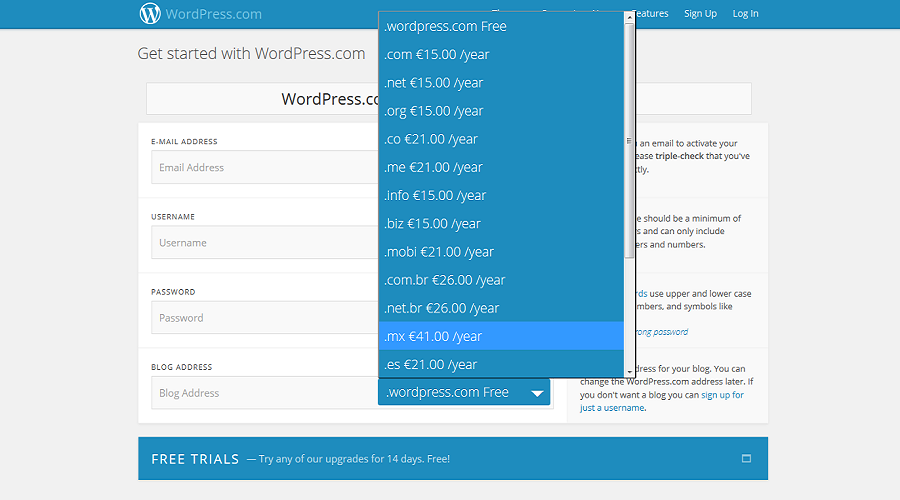Viewport: 900px width, 500px height.
Task: Select .es €21.00 /year option
Action: (501, 364)
